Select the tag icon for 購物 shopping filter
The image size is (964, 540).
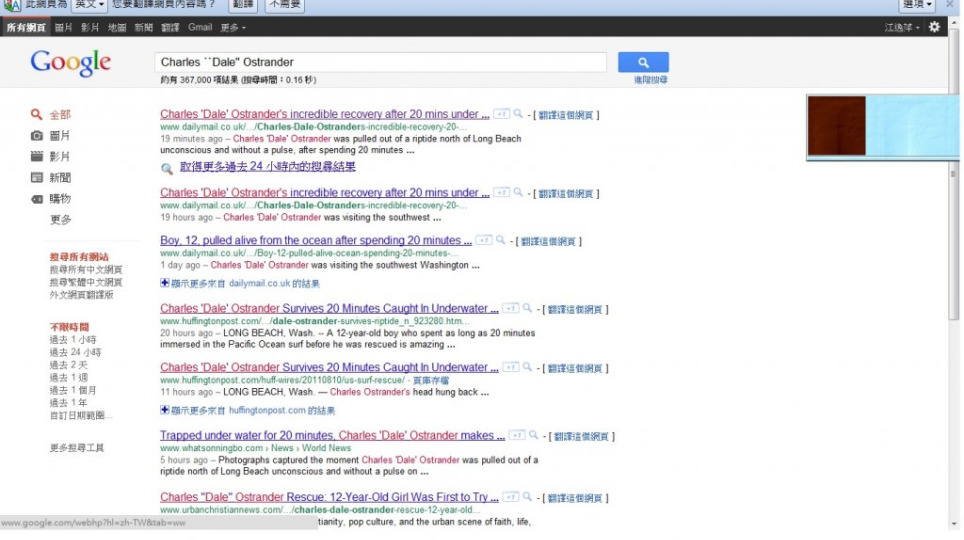37,199
